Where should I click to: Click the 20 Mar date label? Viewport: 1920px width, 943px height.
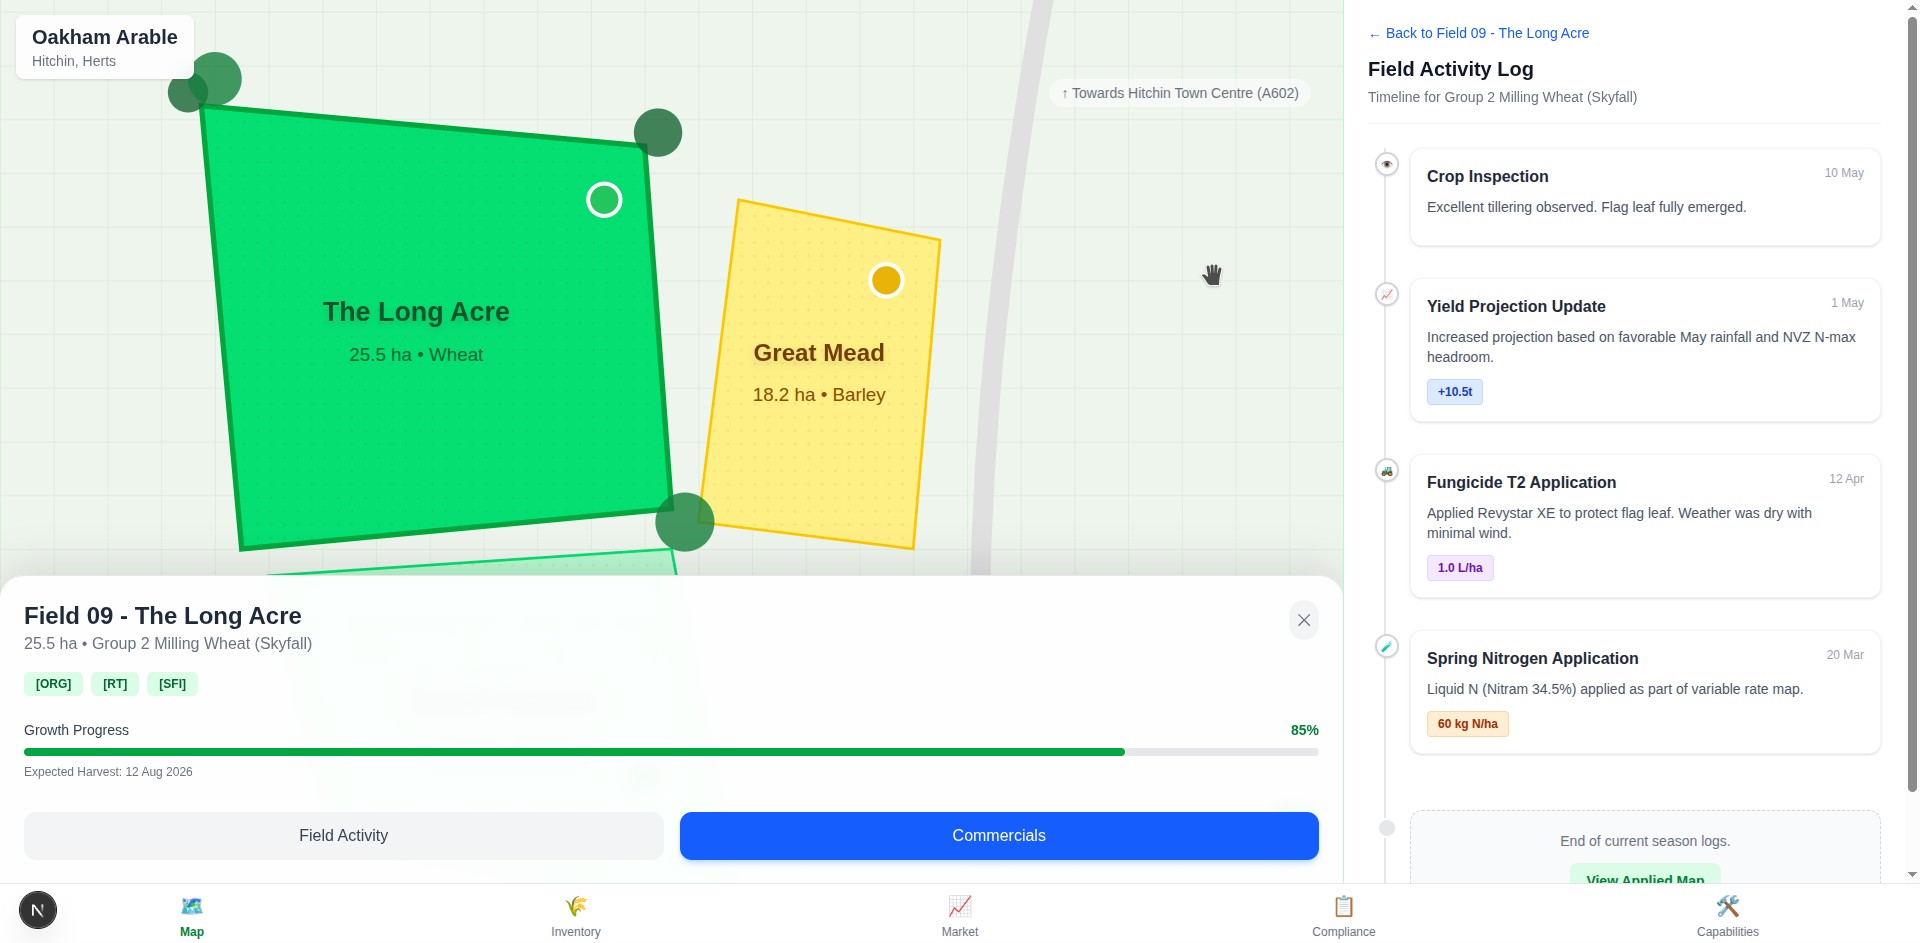(x=1845, y=655)
